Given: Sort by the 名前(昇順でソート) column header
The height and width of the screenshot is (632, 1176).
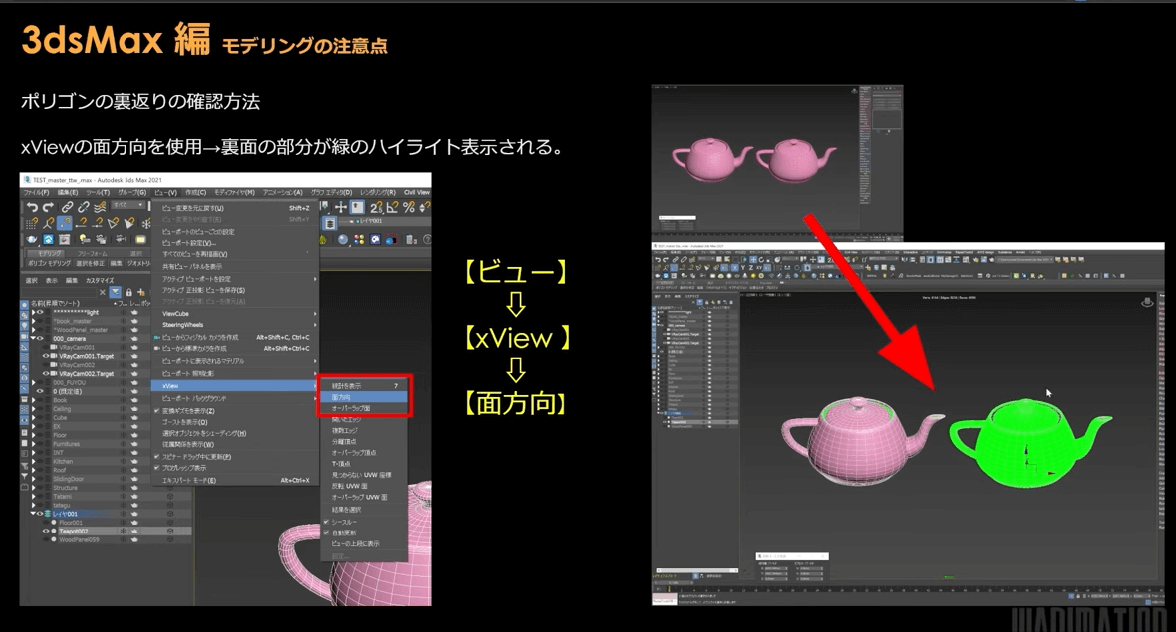Looking at the screenshot, I should pyautogui.click(x=55, y=303).
